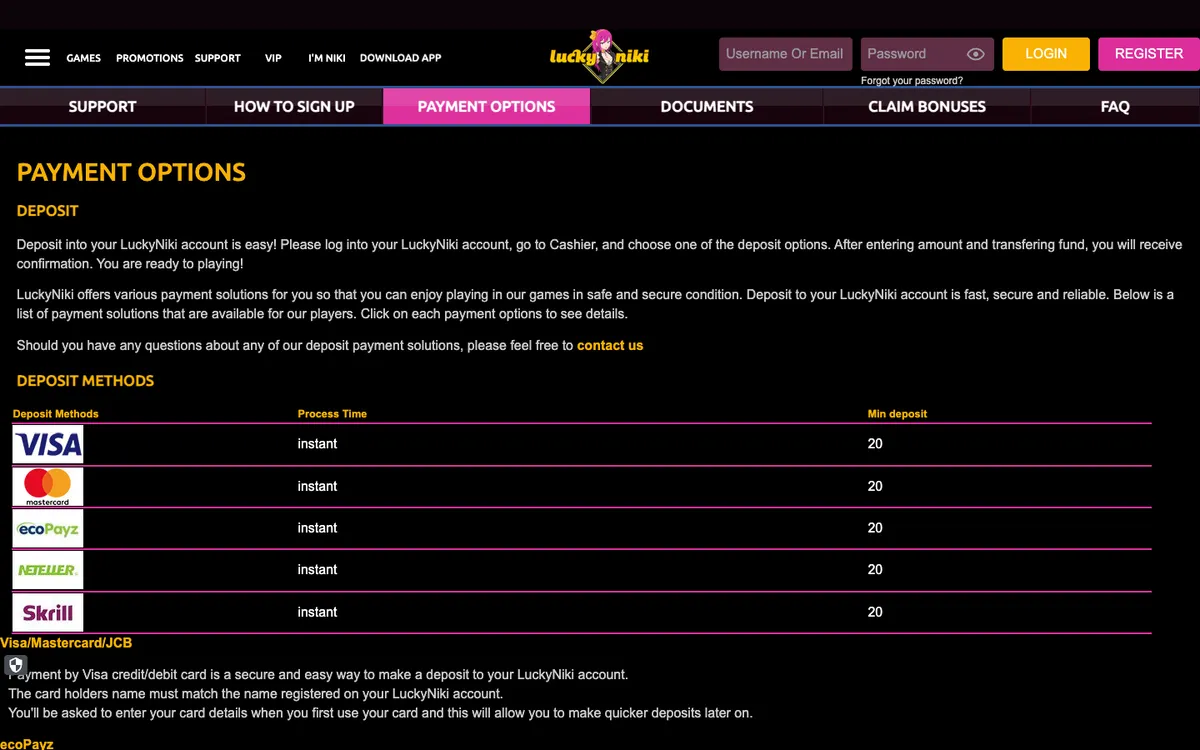Switch to the Documents tab
This screenshot has height=750, width=1200.
click(707, 106)
